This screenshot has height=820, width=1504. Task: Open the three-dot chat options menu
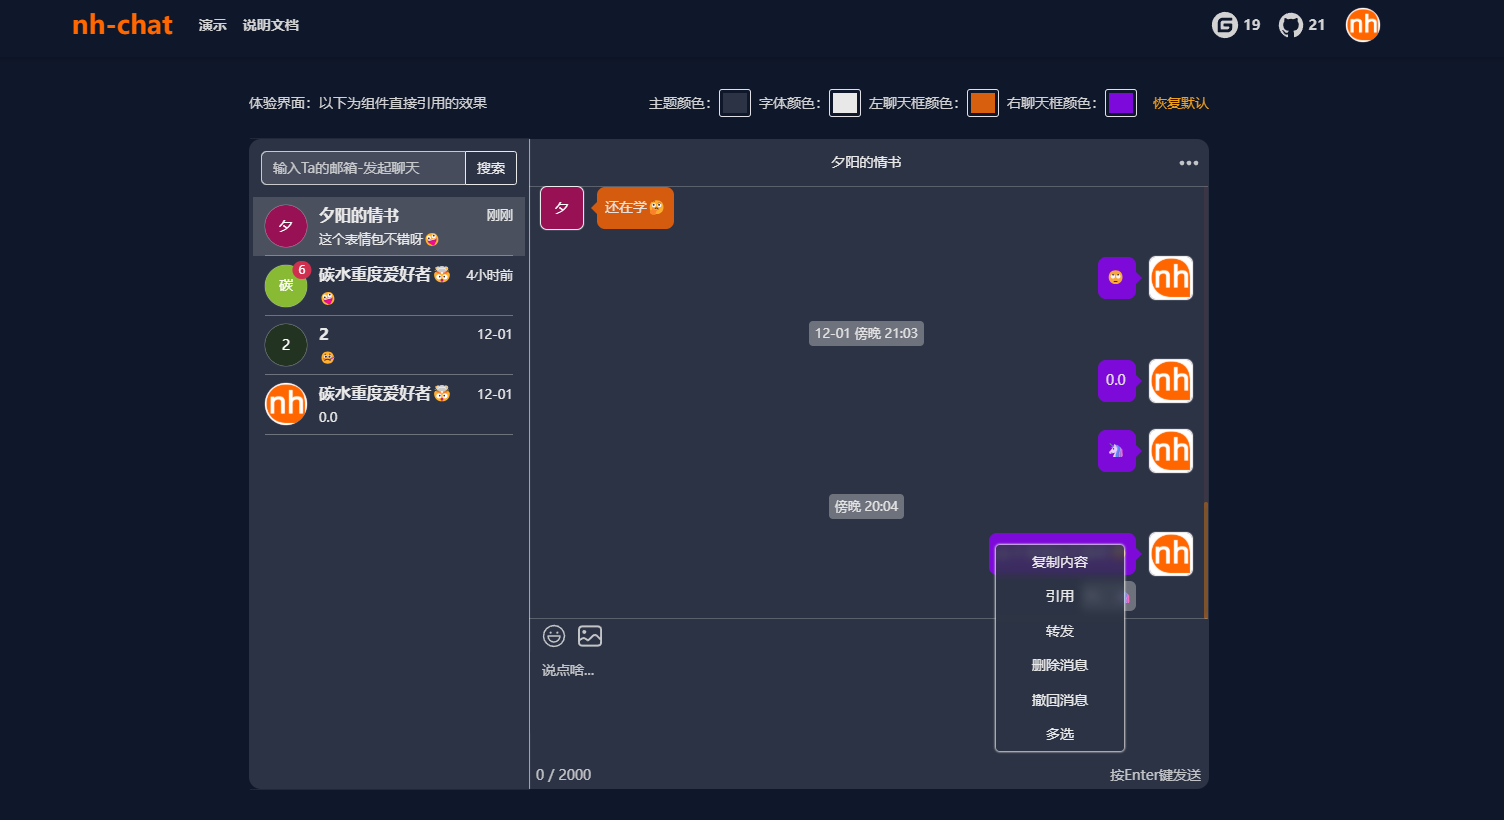pos(1188,163)
